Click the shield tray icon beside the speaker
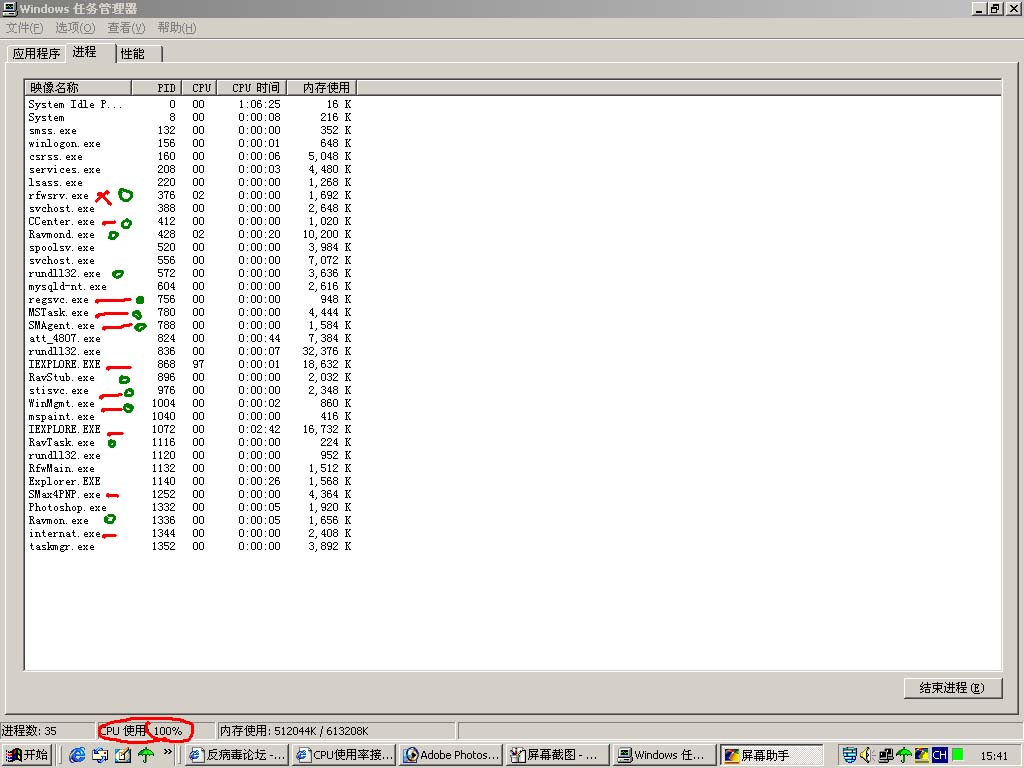Screen dimensions: 1024x768 [x=849, y=755]
